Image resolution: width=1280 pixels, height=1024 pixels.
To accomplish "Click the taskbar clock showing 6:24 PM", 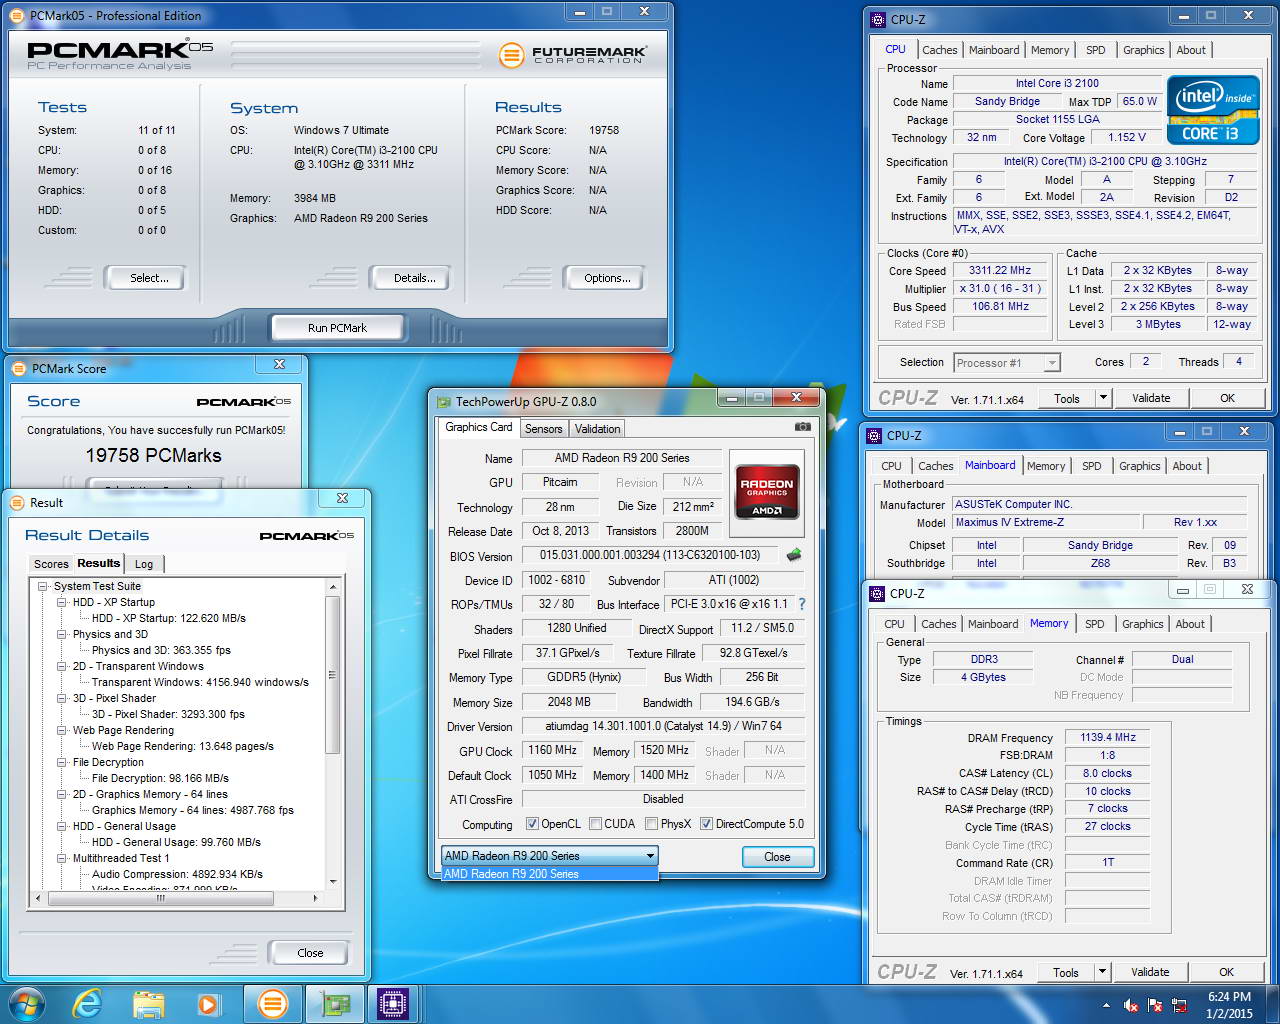I will pos(1229,1005).
